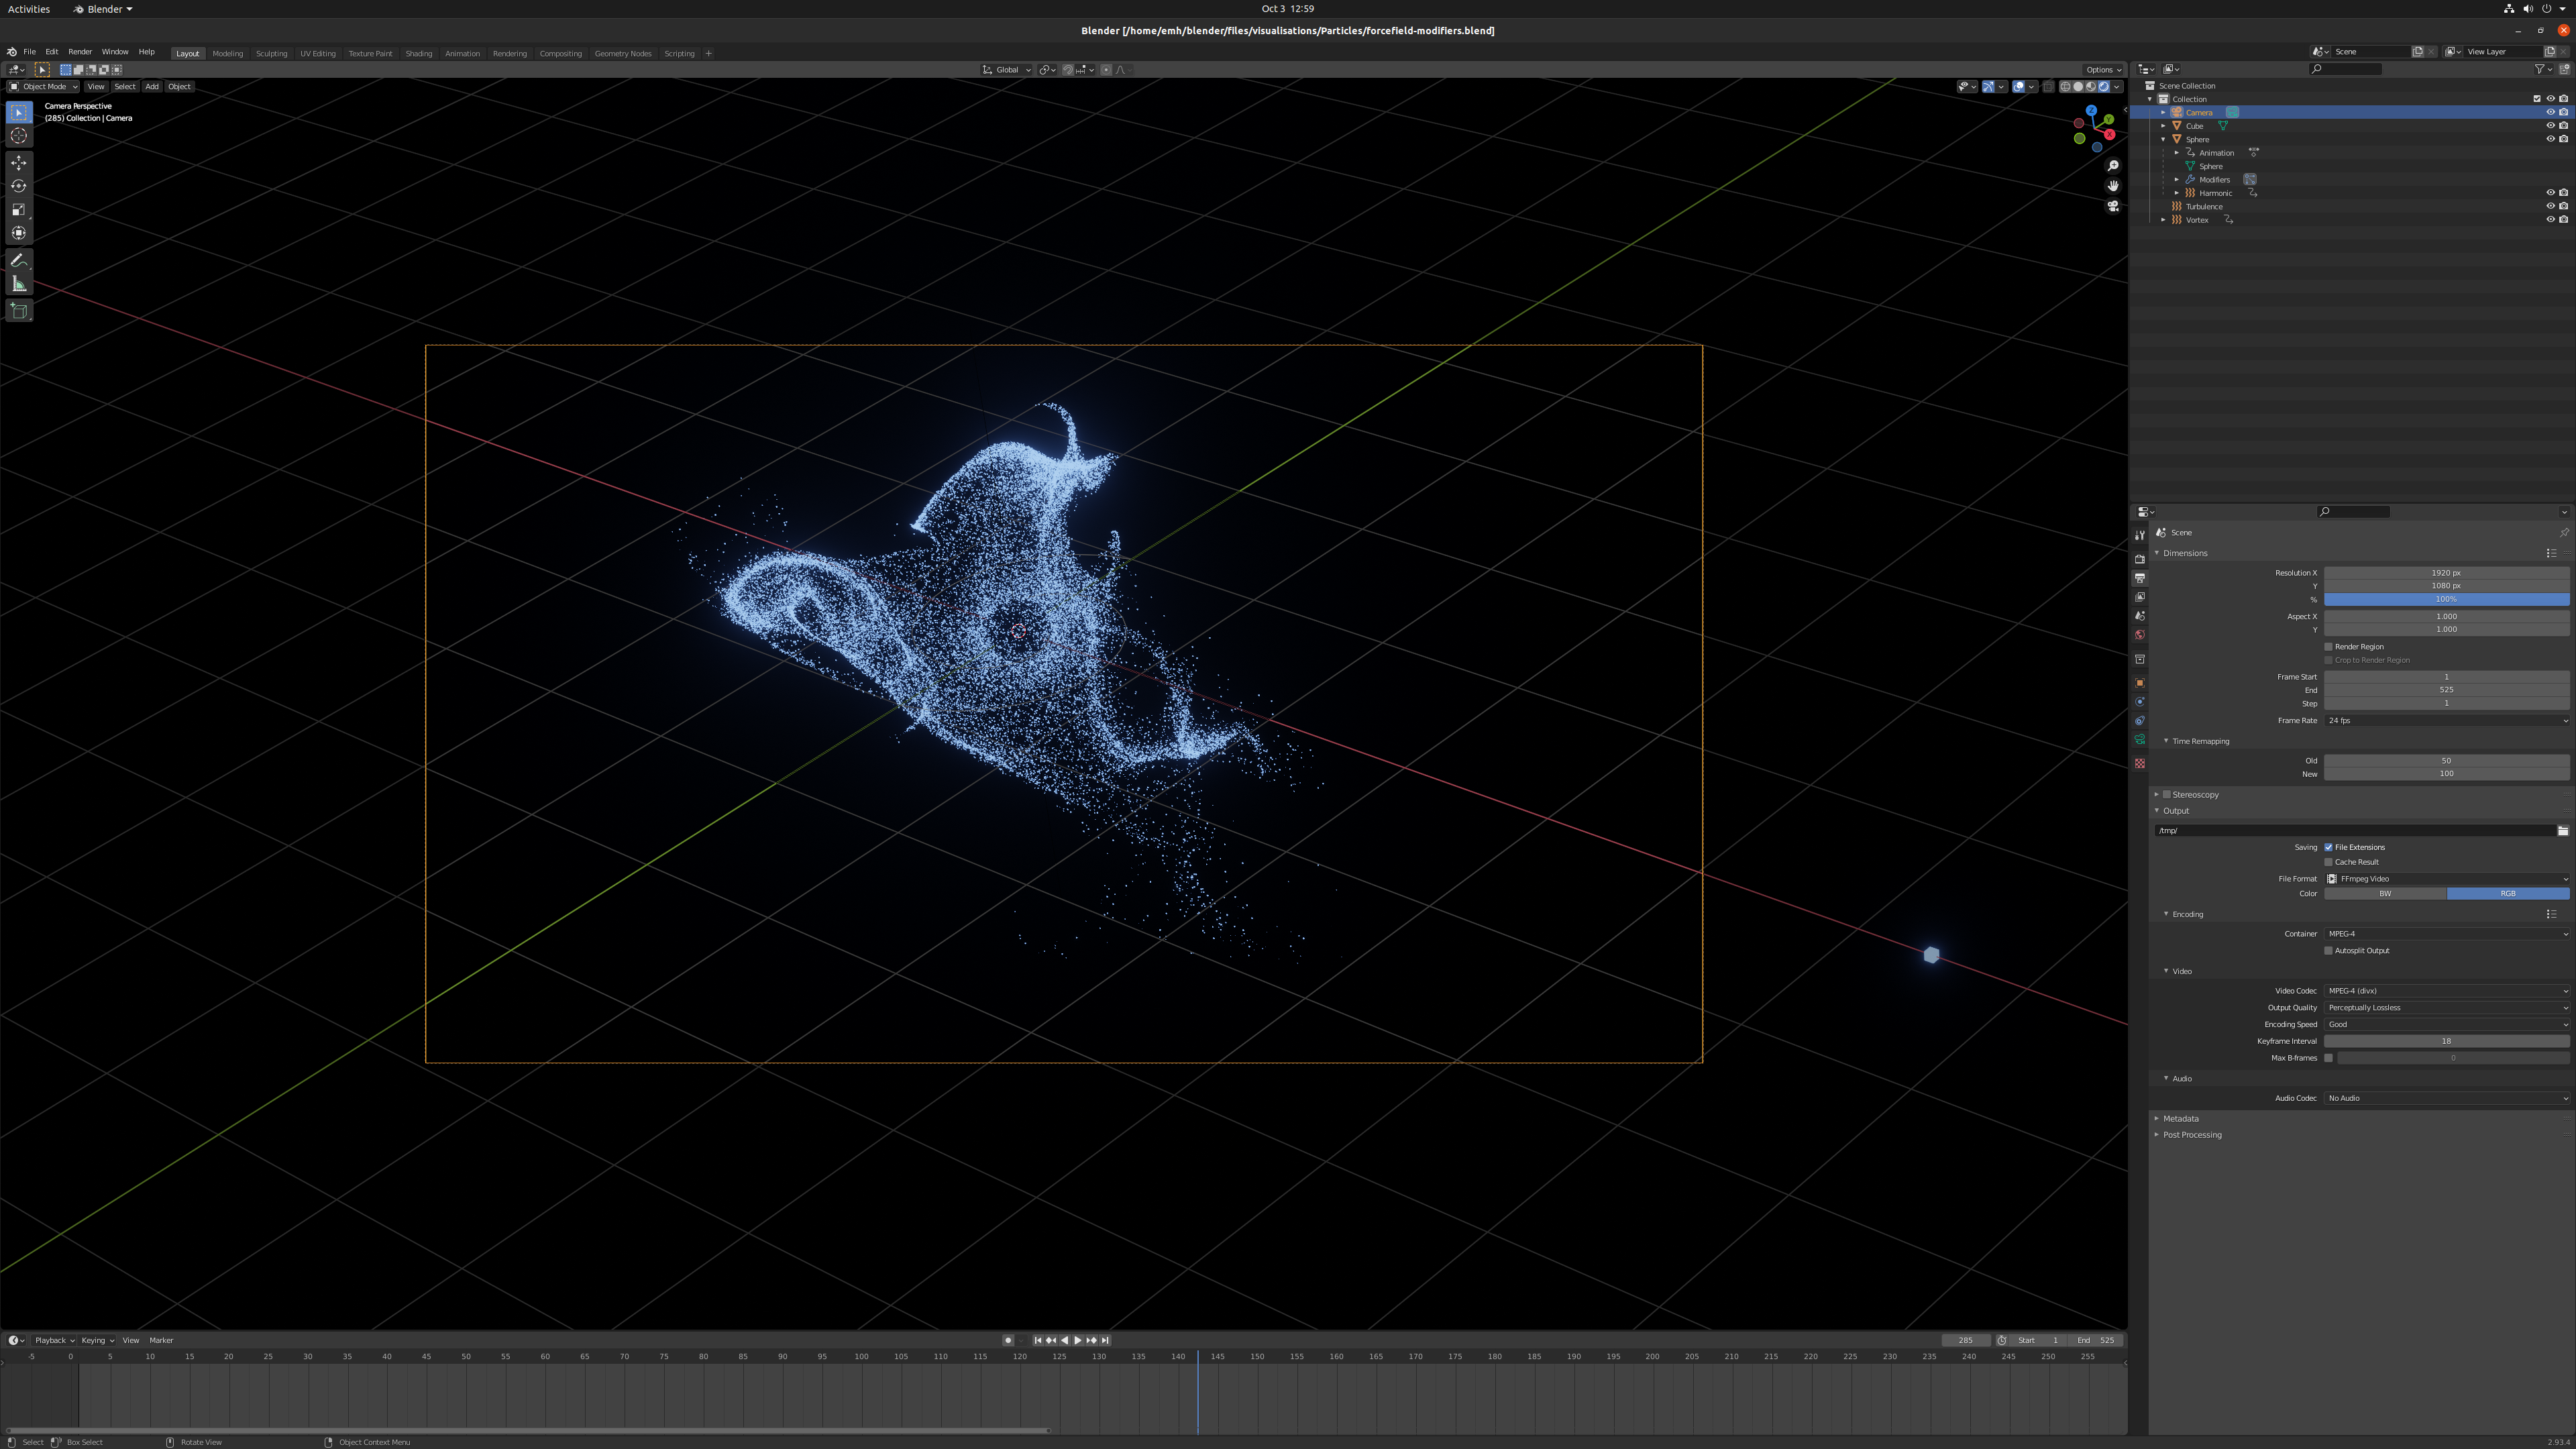Image resolution: width=2576 pixels, height=1449 pixels.
Task: Click the resolution percentage 100% slider
Action: (x=2446, y=600)
